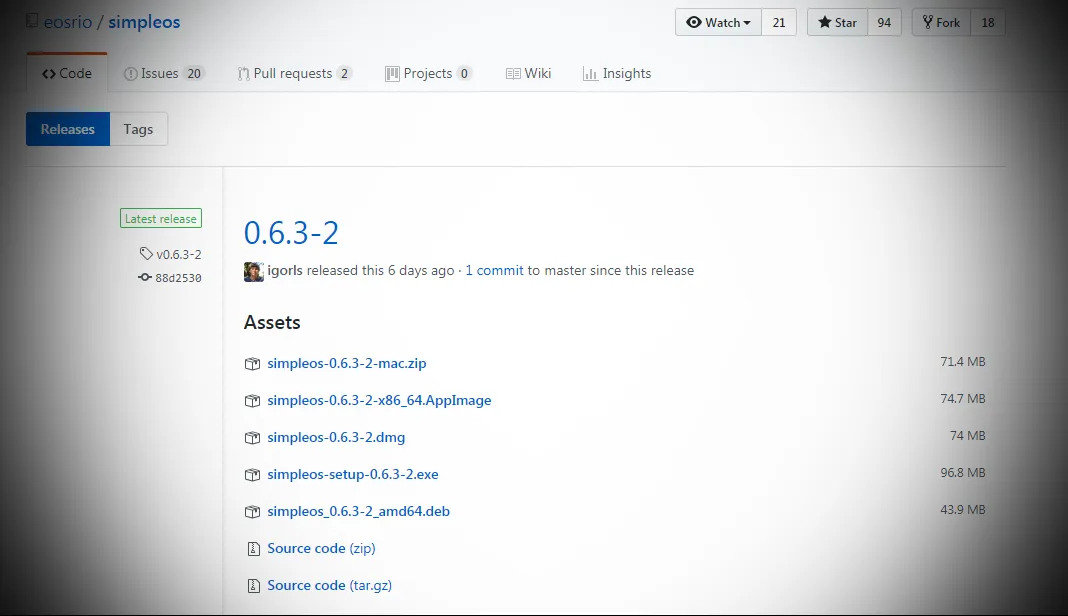The image size is (1068, 616).
Task: Fork the simpleos repository
Action: [941, 22]
